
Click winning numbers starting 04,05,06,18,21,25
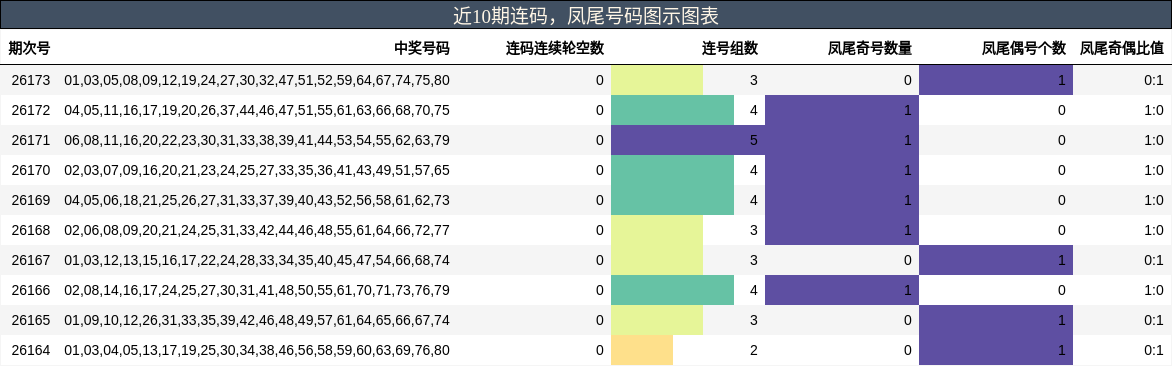[x=257, y=200]
